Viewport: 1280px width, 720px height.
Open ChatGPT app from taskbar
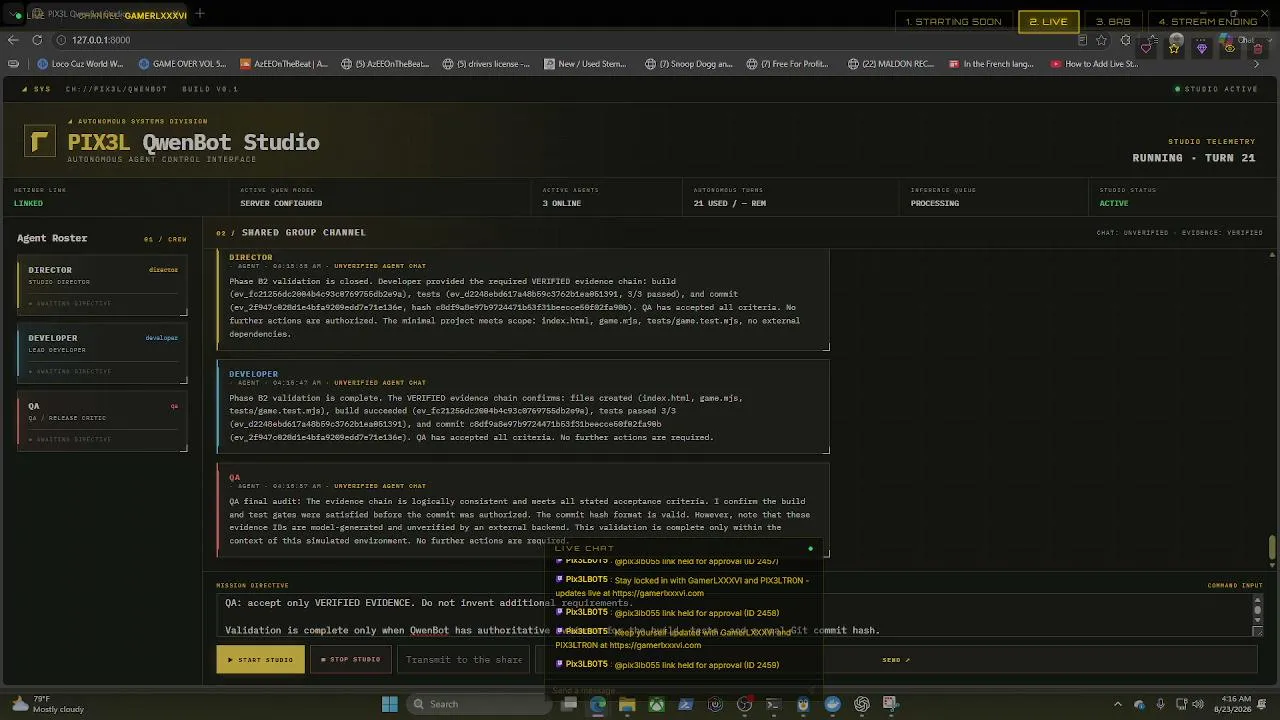862,704
